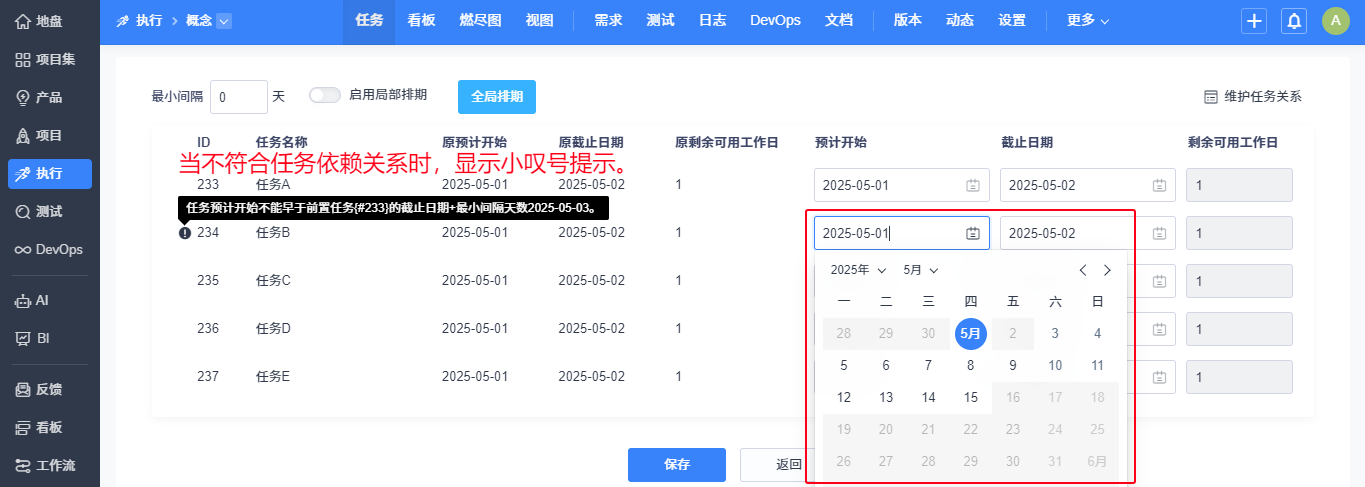Open the 日志 tab
Viewport: 1365px width, 487px height.
pyautogui.click(x=712, y=21)
